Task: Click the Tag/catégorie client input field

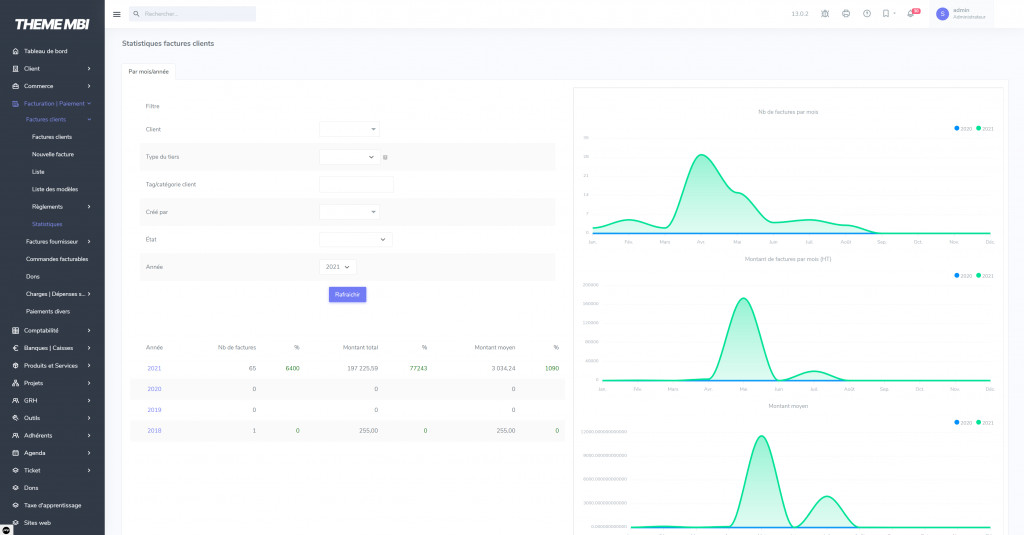Action: tap(356, 185)
